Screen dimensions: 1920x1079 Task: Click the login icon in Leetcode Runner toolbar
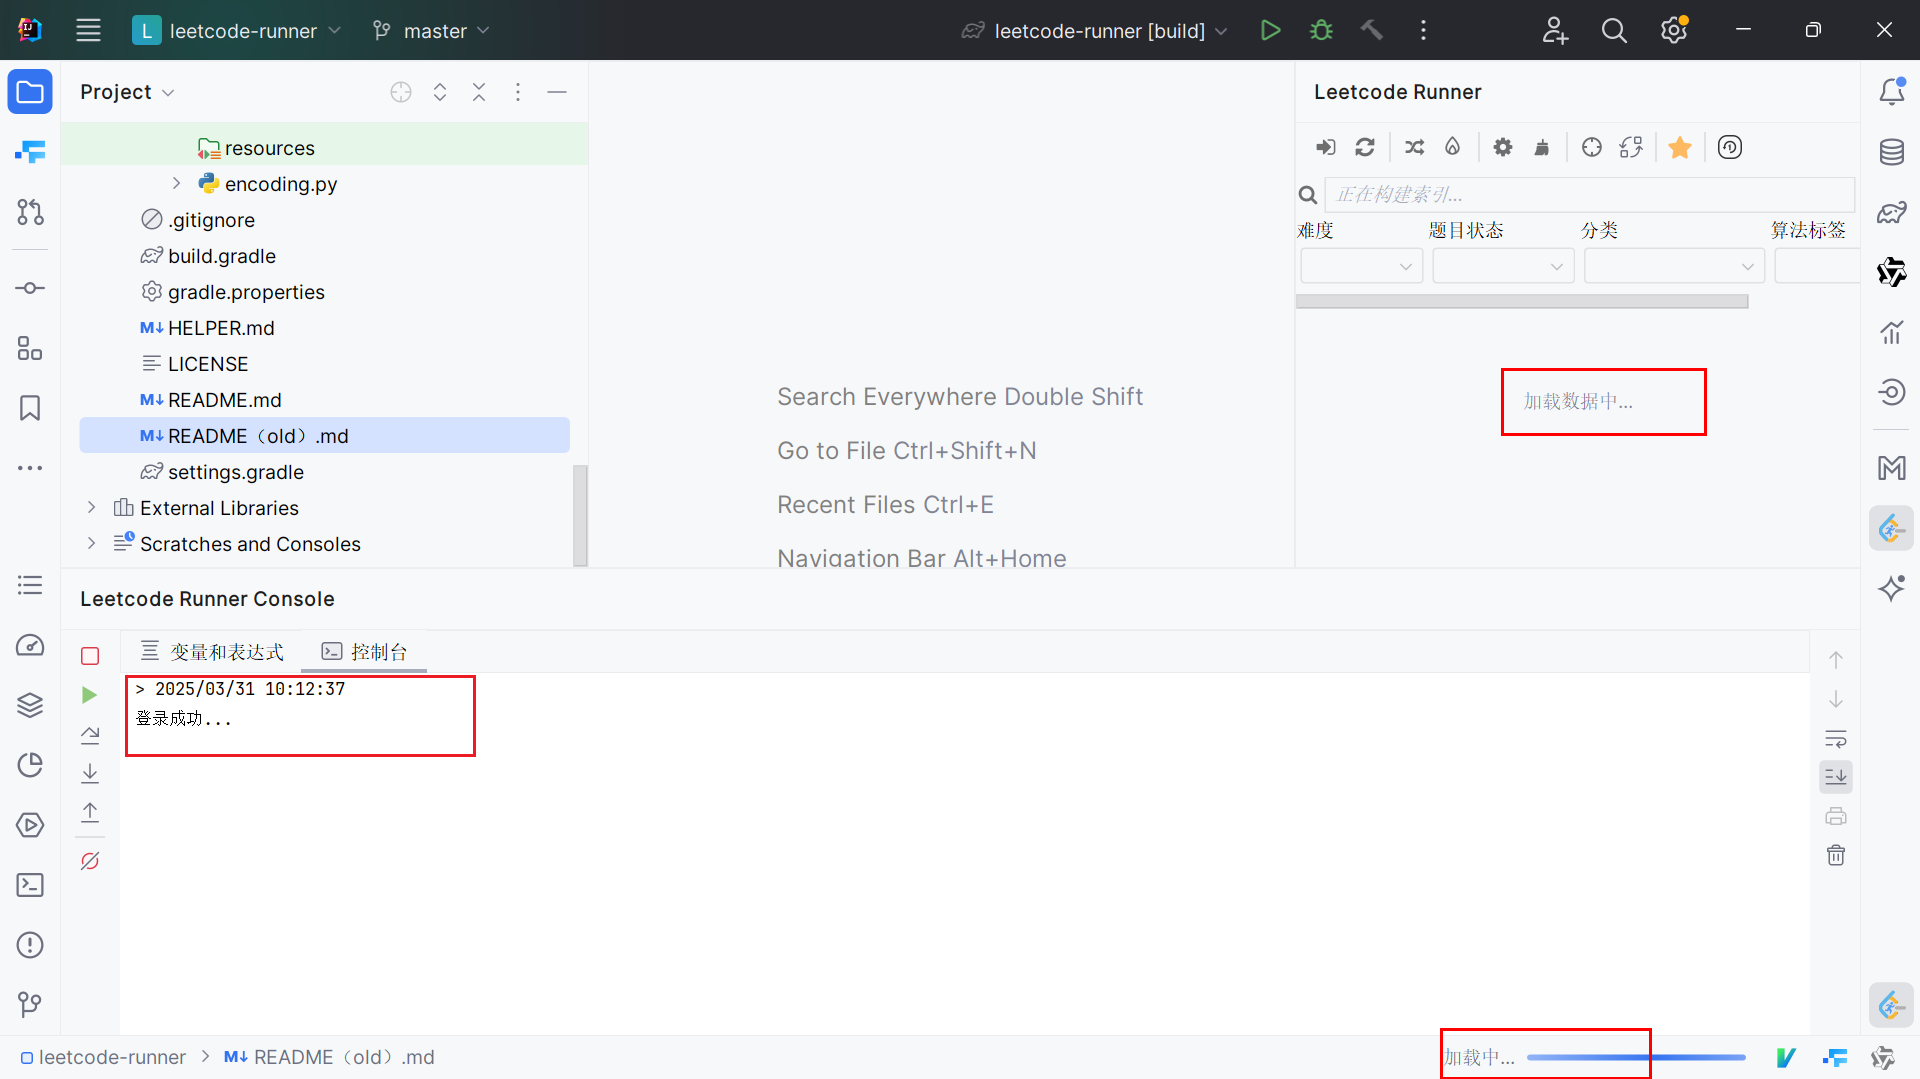(1325, 148)
